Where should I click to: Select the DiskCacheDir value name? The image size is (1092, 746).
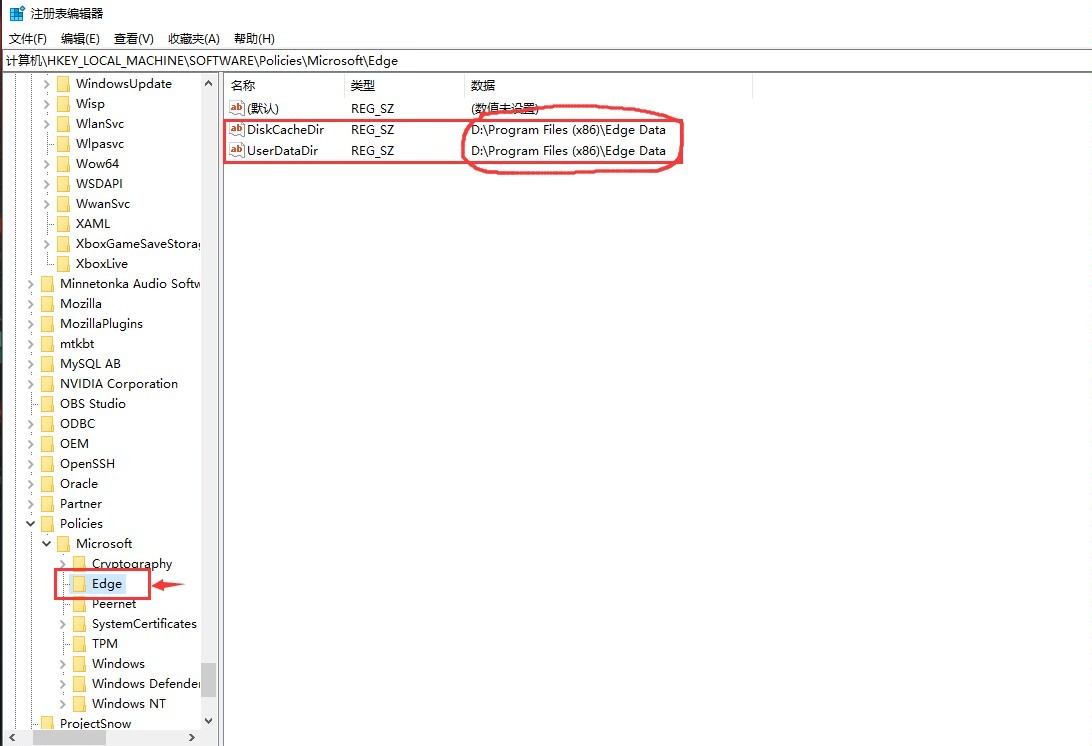point(286,130)
